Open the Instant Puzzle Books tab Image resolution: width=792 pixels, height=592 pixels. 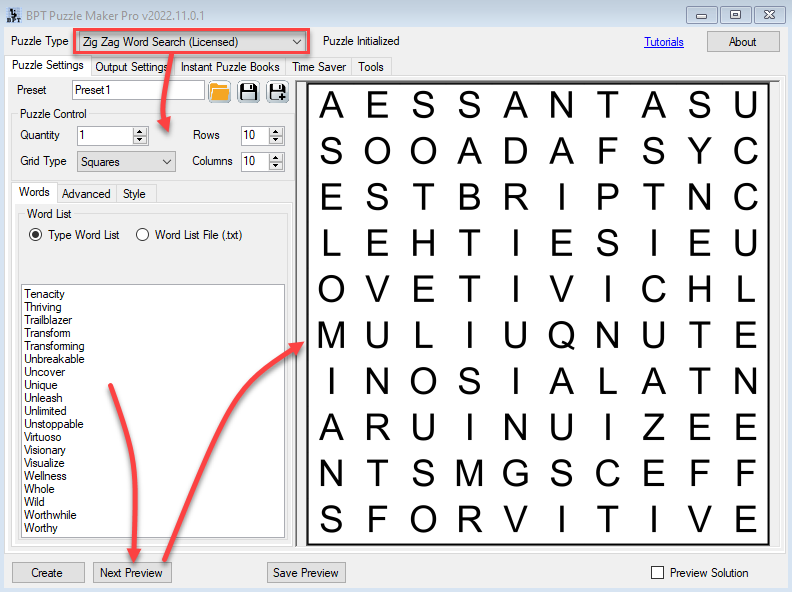tap(230, 67)
